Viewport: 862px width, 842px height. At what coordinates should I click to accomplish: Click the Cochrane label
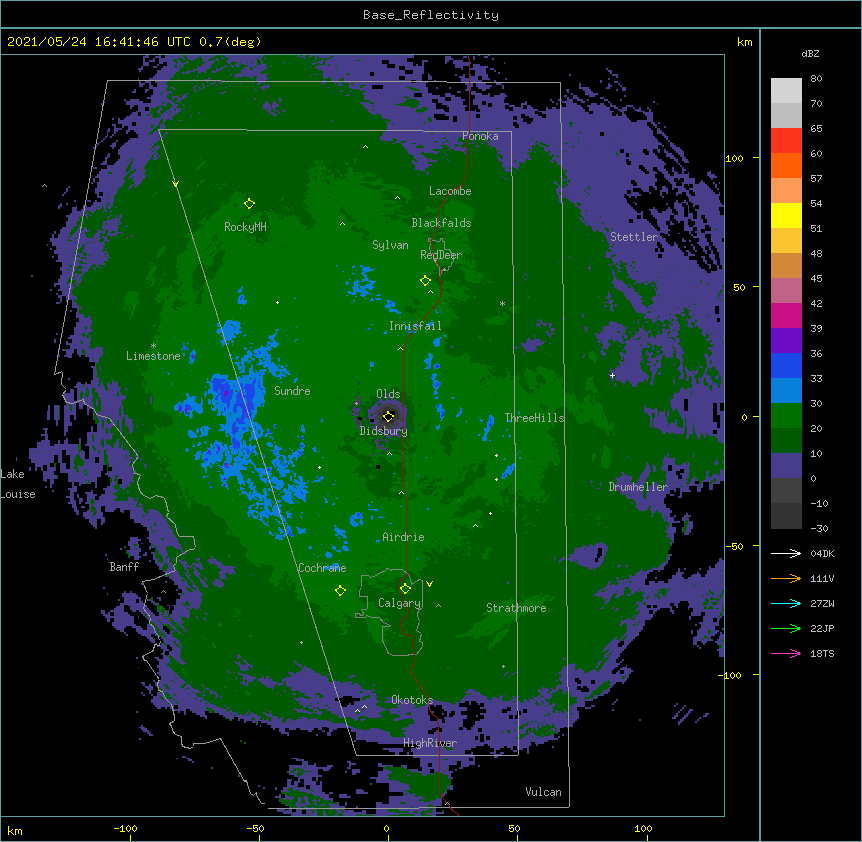point(322,568)
